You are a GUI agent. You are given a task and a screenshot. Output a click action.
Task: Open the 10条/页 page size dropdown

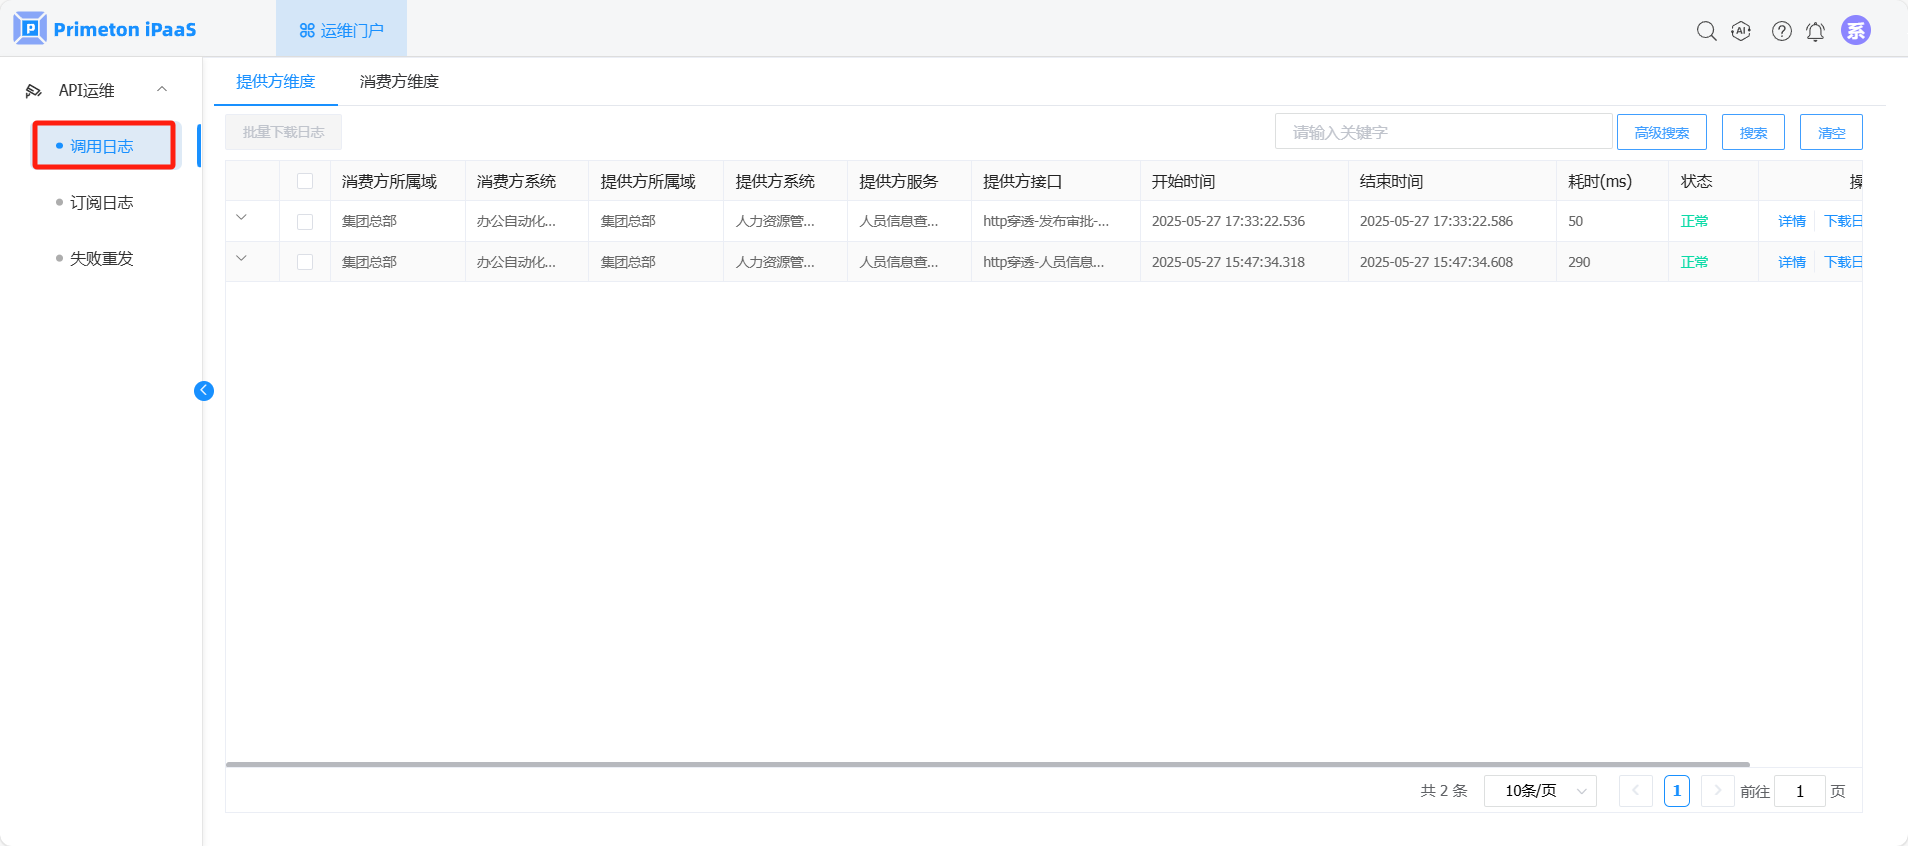pos(1540,791)
